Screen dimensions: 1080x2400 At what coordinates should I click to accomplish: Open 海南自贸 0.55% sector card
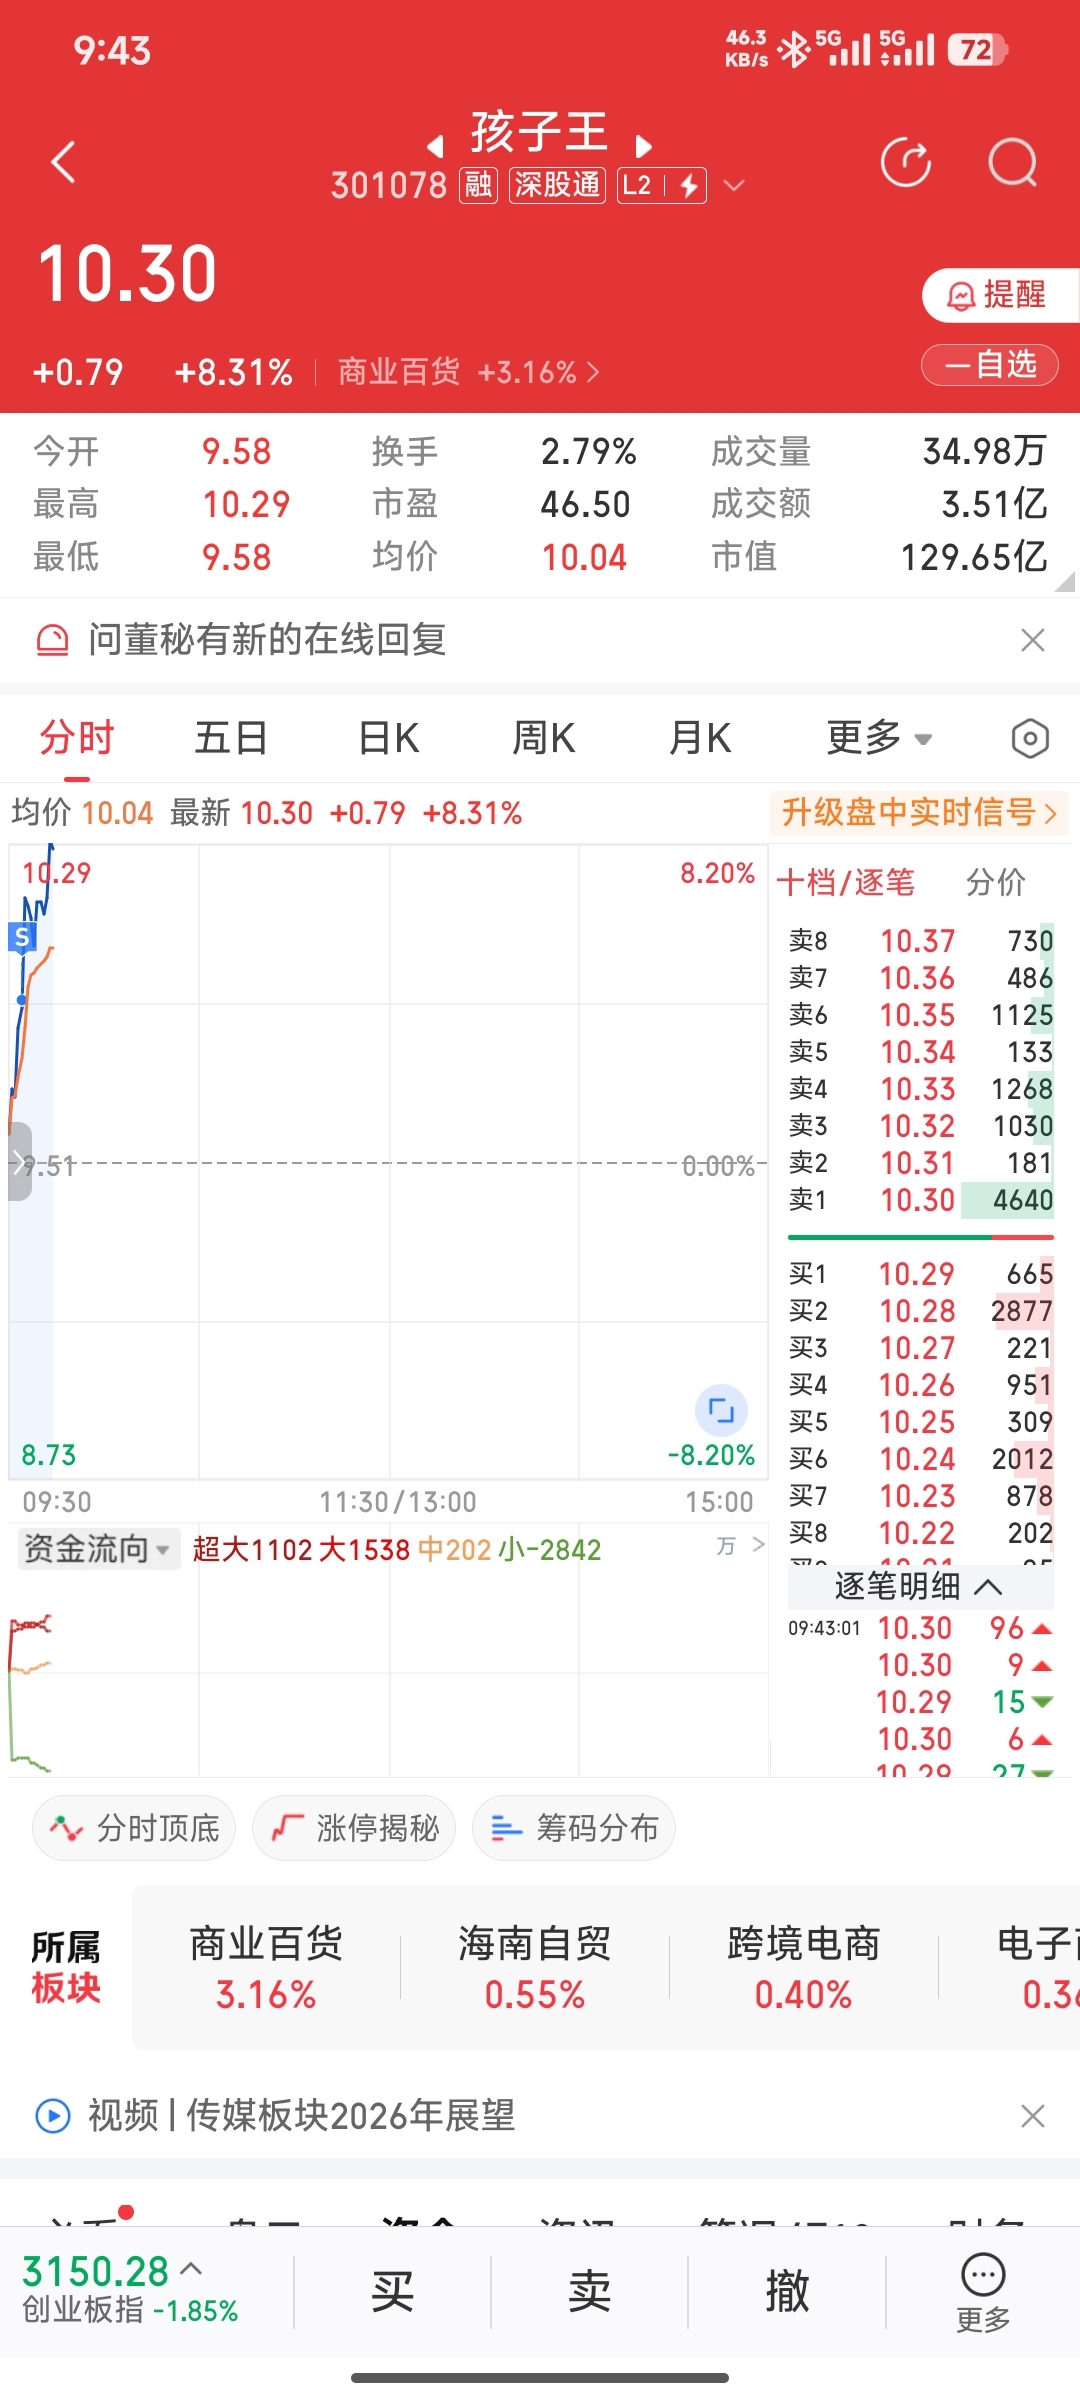535,1968
